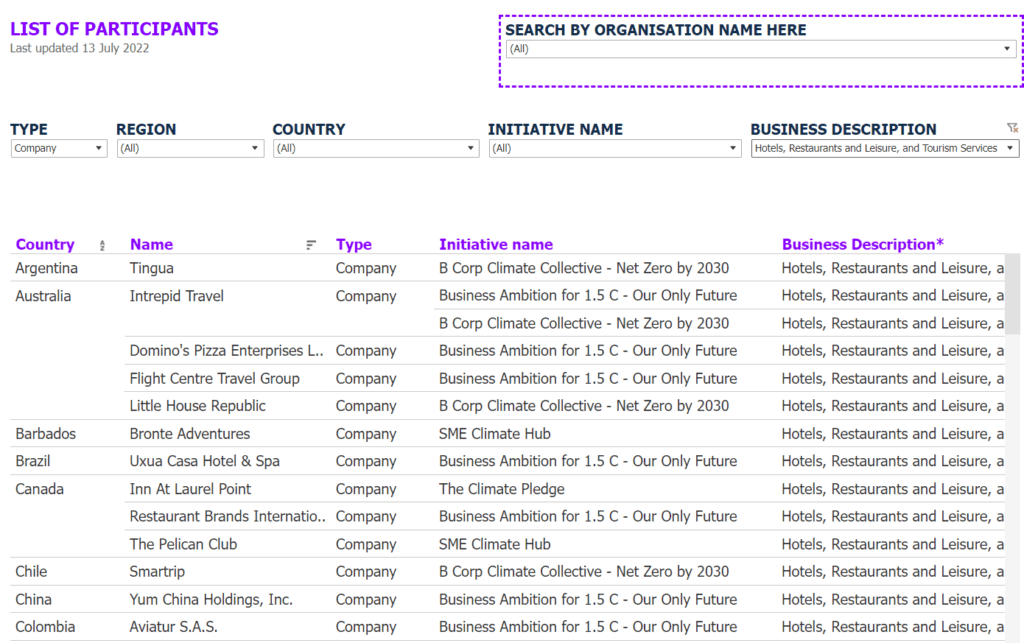Select the Tingua name cell
1024x643 pixels.
pyautogui.click(x=152, y=268)
